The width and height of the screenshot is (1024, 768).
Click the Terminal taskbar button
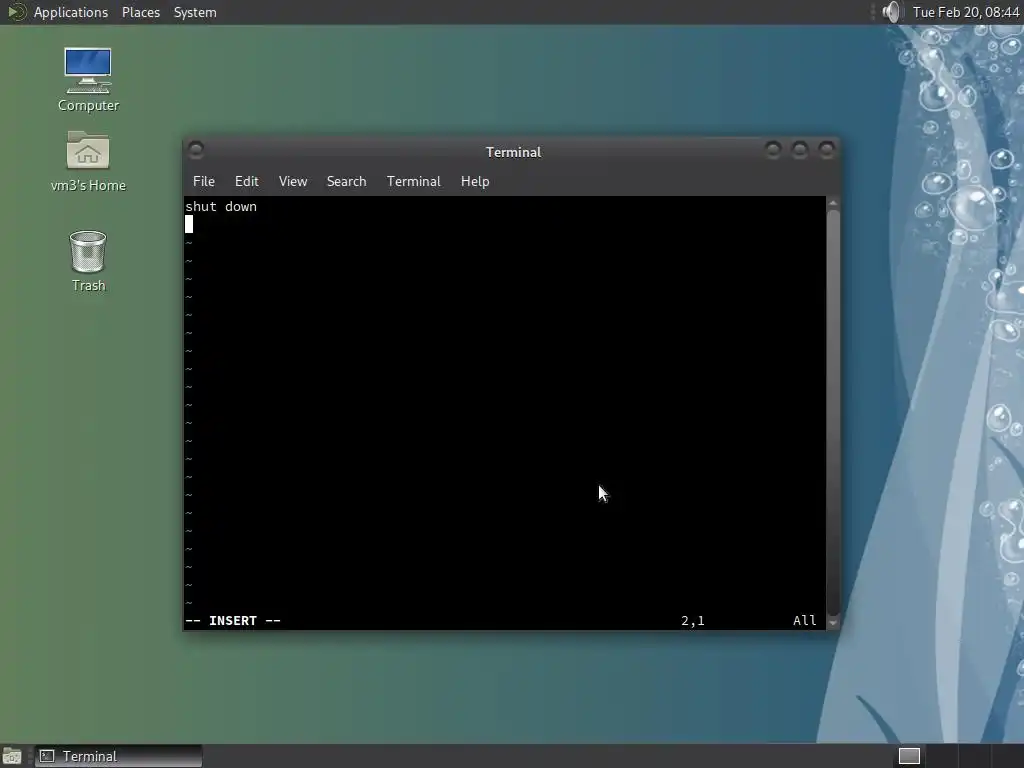(x=118, y=756)
